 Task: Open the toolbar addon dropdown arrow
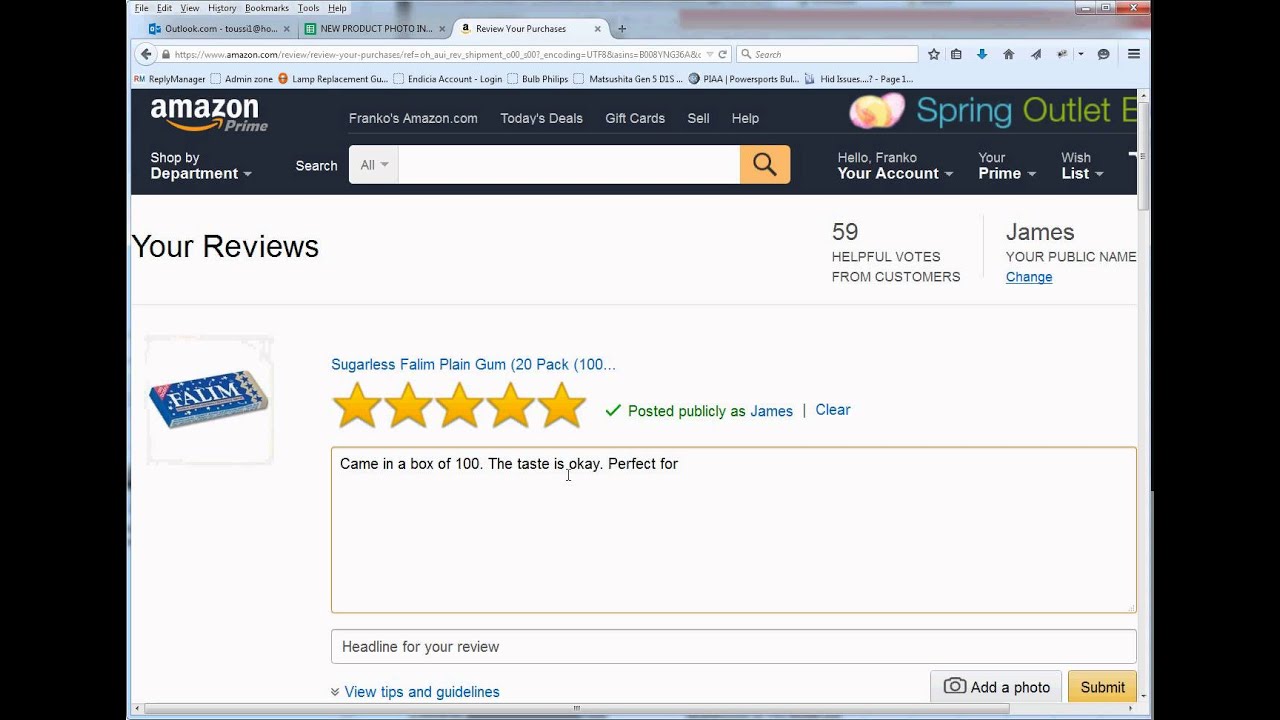(x=1080, y=54)
